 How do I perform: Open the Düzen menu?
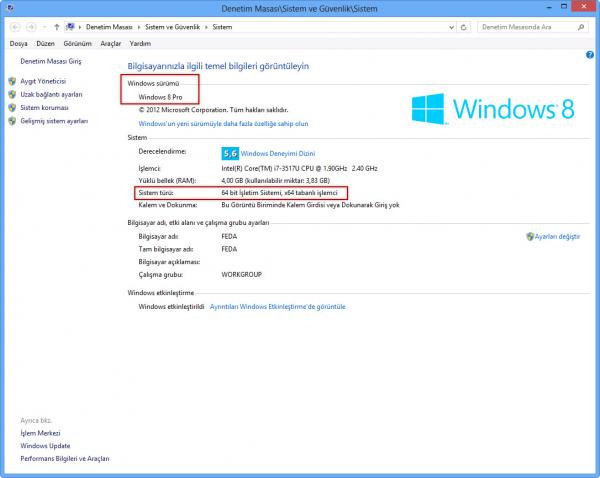pyautogui.click(x=46, y=44)
